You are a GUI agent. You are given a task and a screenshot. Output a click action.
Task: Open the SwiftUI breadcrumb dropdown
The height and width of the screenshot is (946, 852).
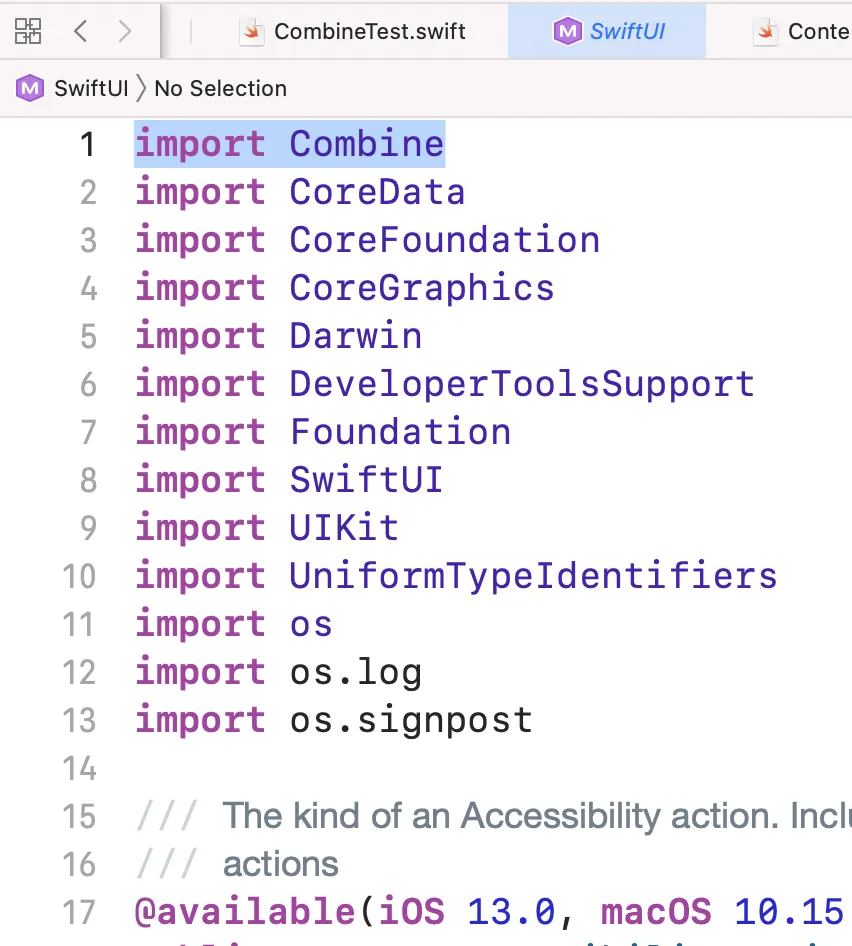[x=91, y=88]
